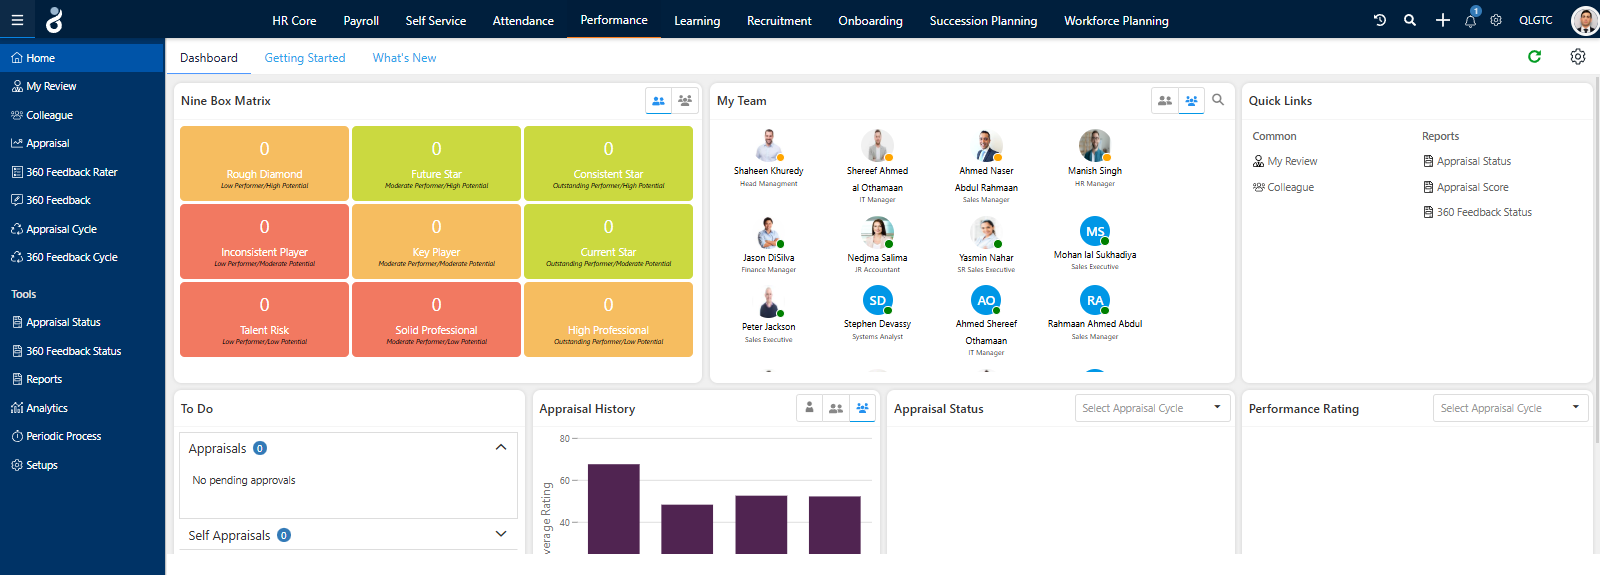Image resolution: width=1600 pixels, height=575 pixels.
Task: Switch Appraisal History to pair view
Action: (836, 408)
